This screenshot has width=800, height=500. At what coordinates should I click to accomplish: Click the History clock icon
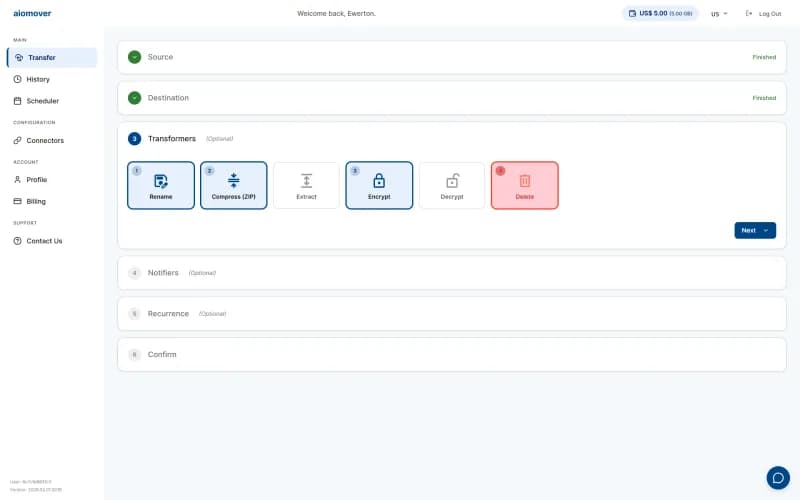17,79
